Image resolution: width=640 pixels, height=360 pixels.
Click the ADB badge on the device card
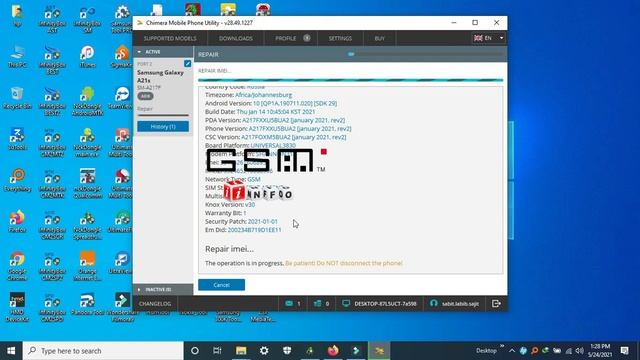(145, 96)
